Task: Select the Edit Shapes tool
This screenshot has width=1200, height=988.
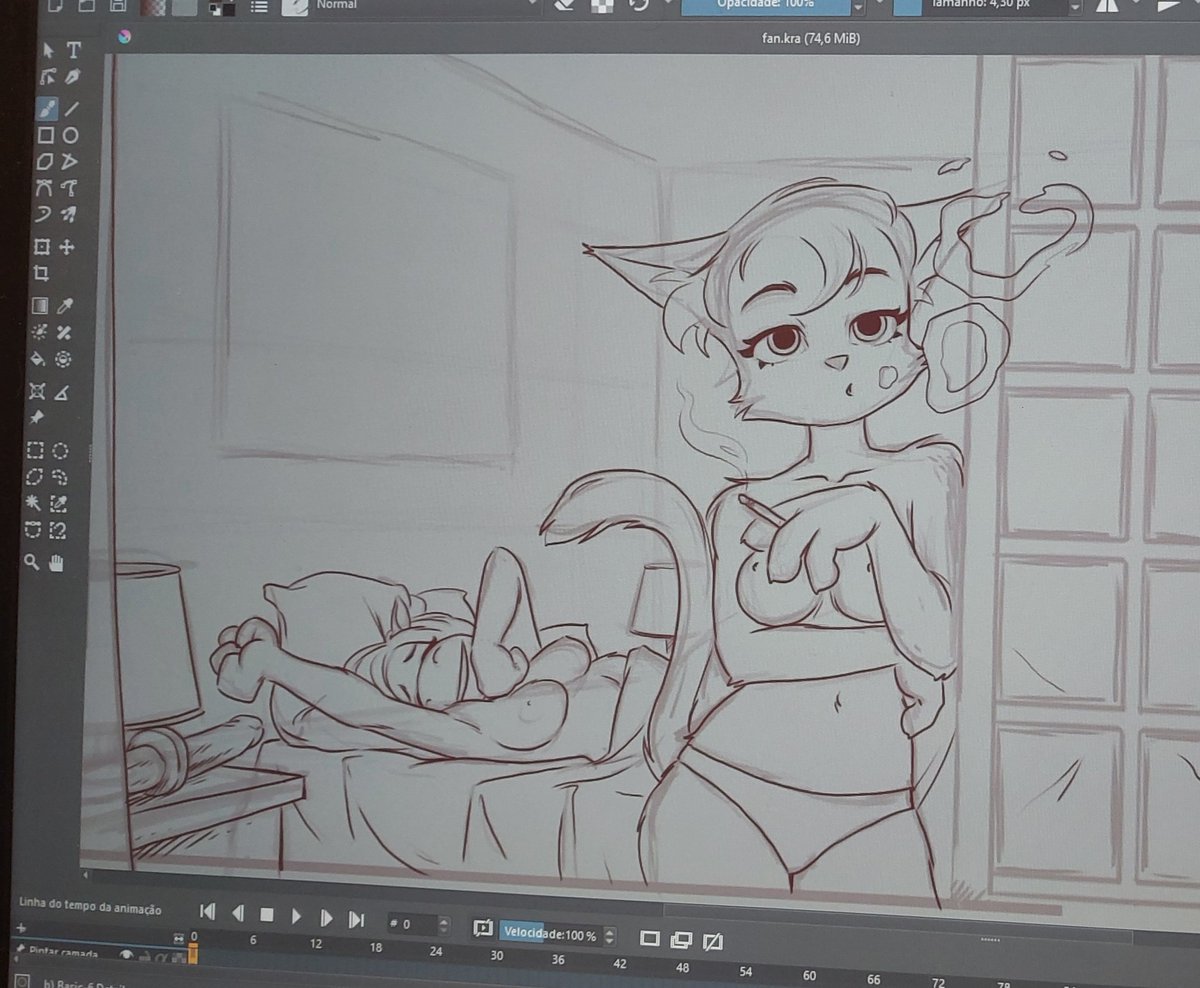Action: (x=47, y=78)
